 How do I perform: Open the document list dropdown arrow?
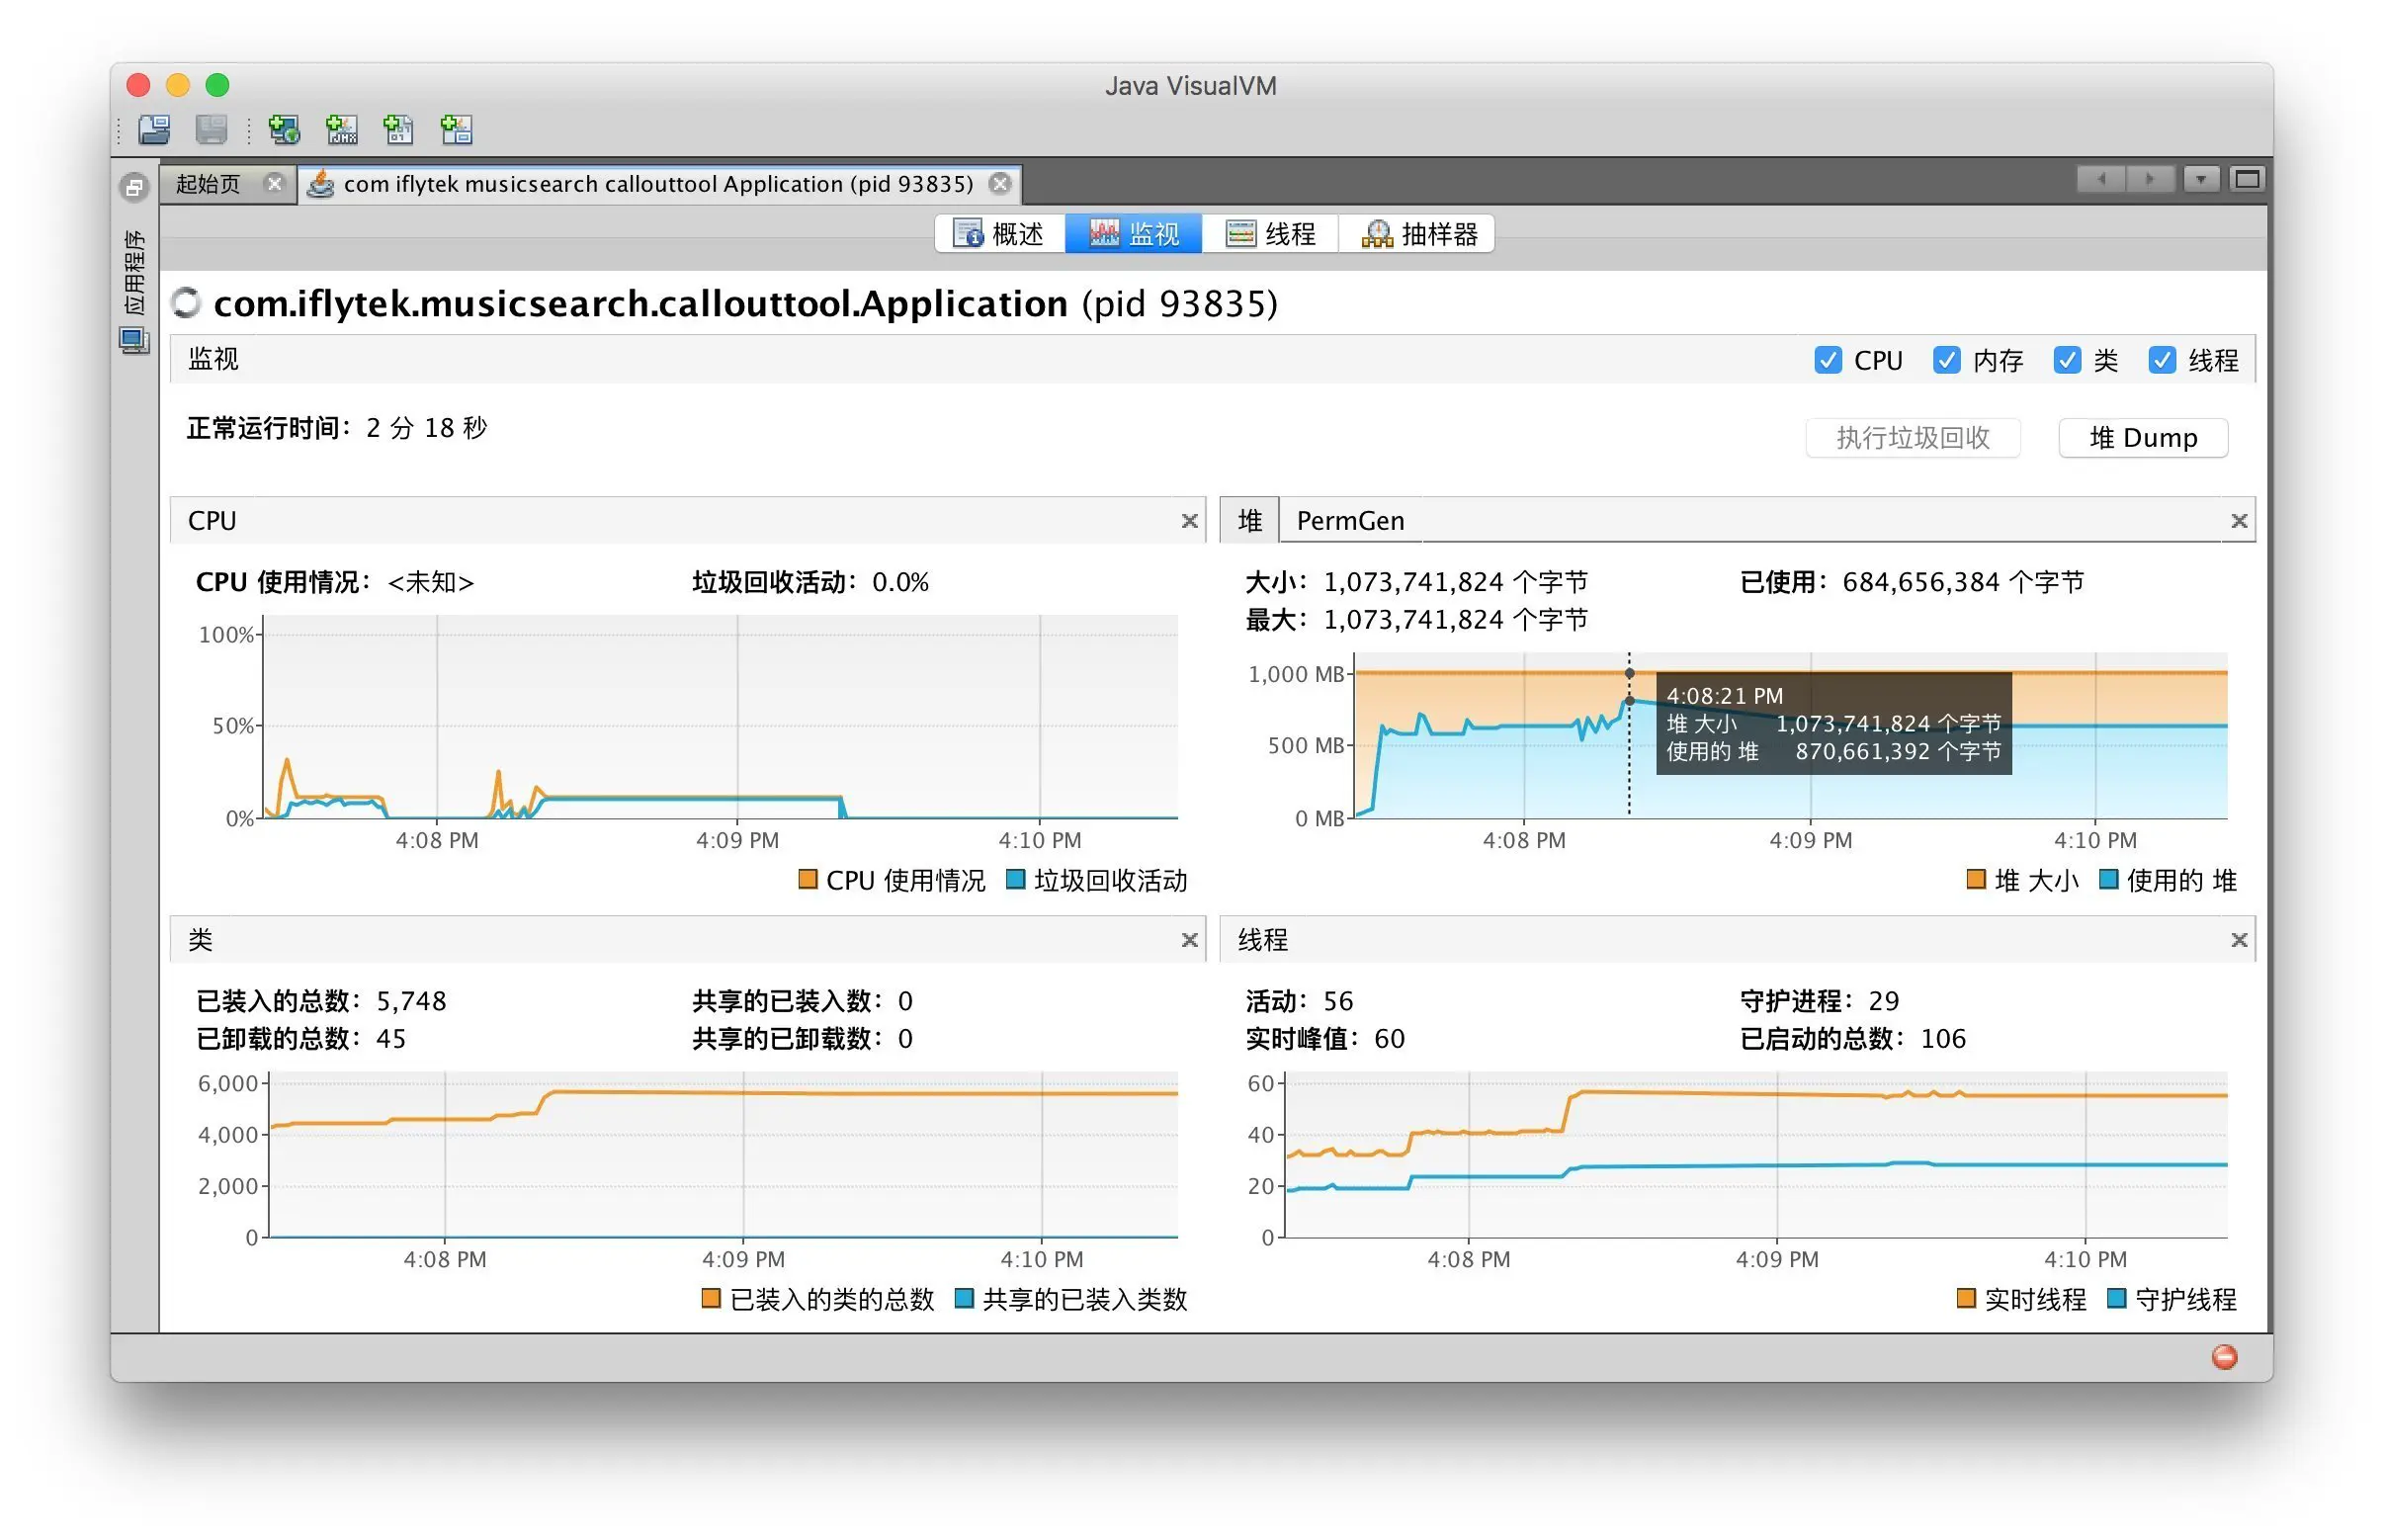click(x=2200, y=180)
